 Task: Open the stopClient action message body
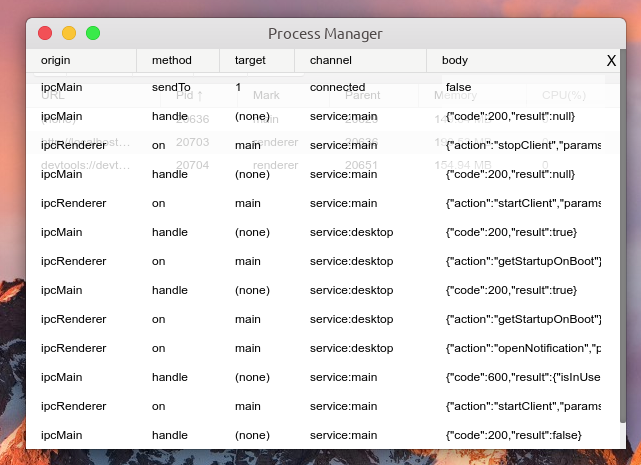pos(523,146)
